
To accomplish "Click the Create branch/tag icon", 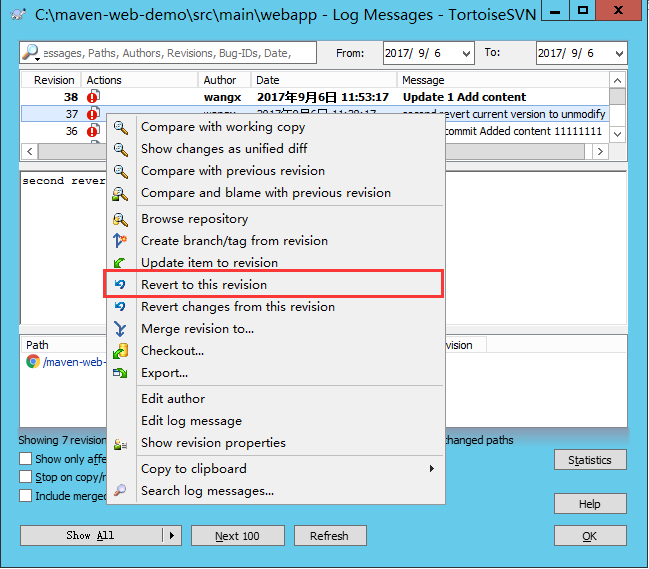I will tap(120, 241).
